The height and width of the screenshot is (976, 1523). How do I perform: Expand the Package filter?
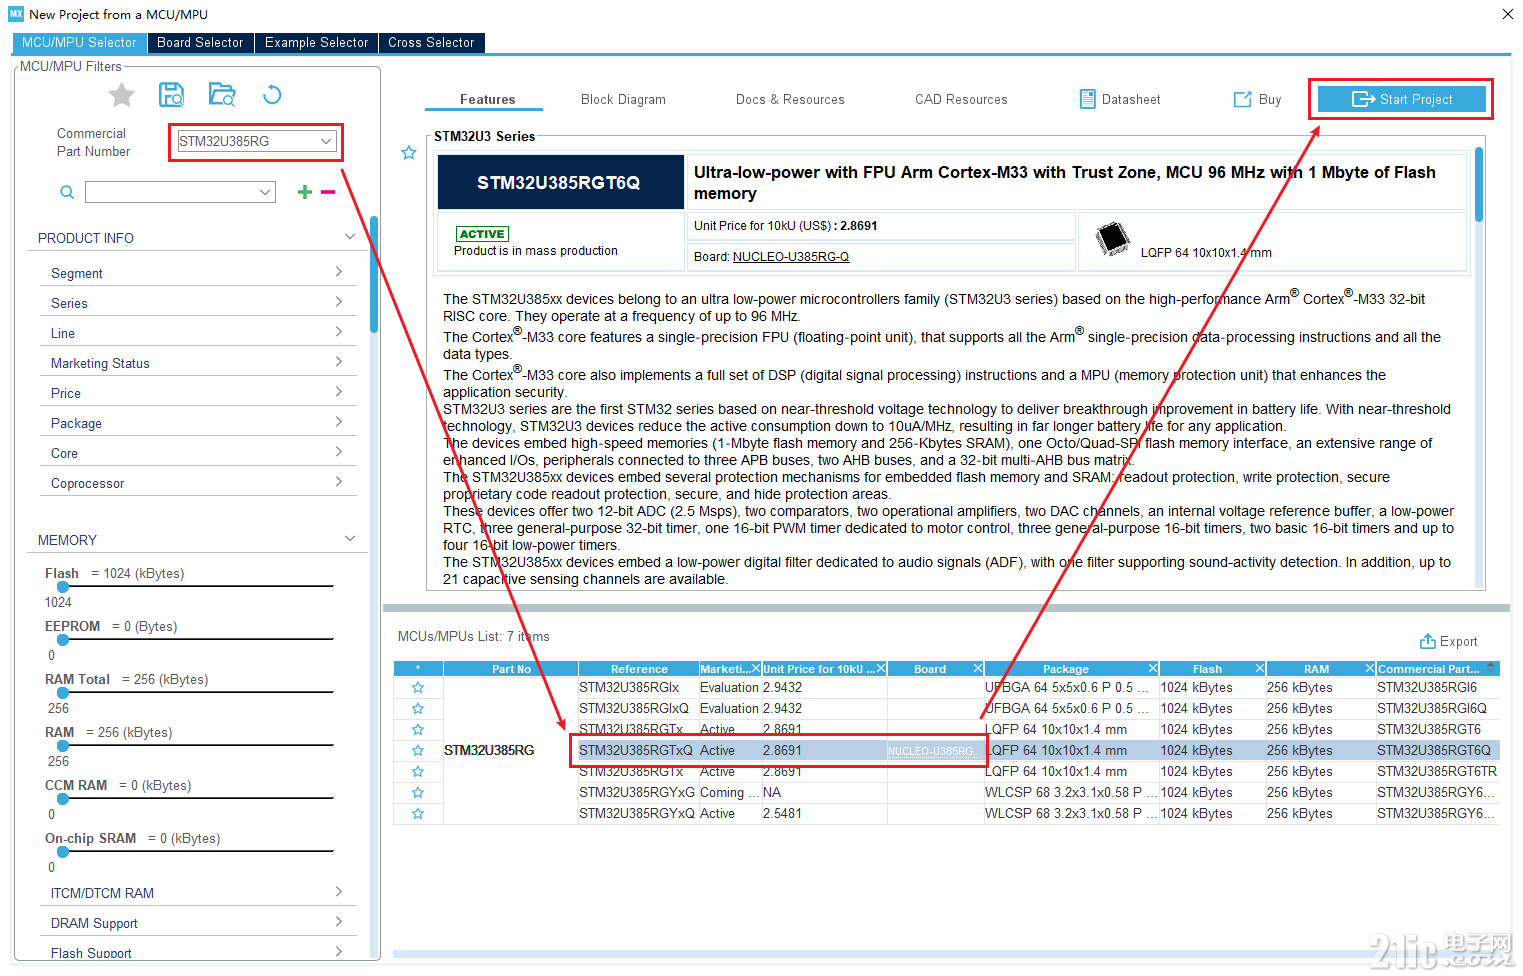[x=338, y=422]
